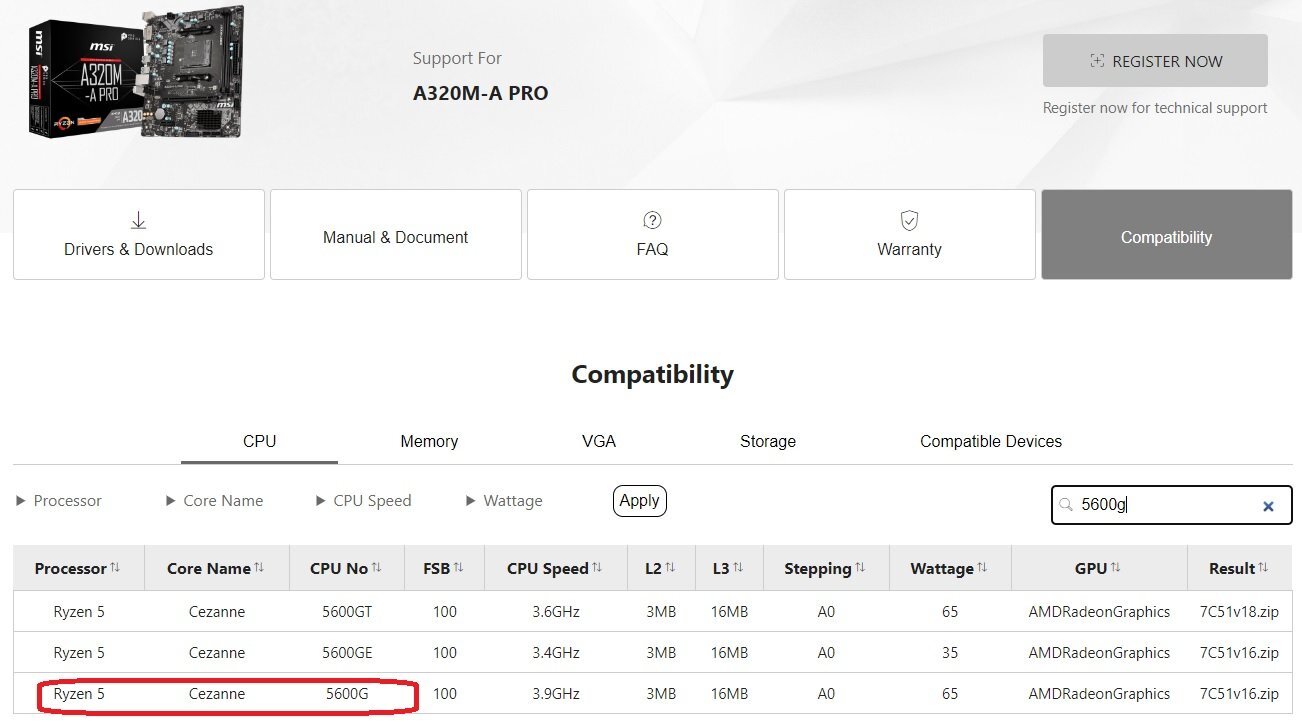Open the Drivers & Downloads section
This screenshot has height=723, width=1302.
(x=139, y=235)
